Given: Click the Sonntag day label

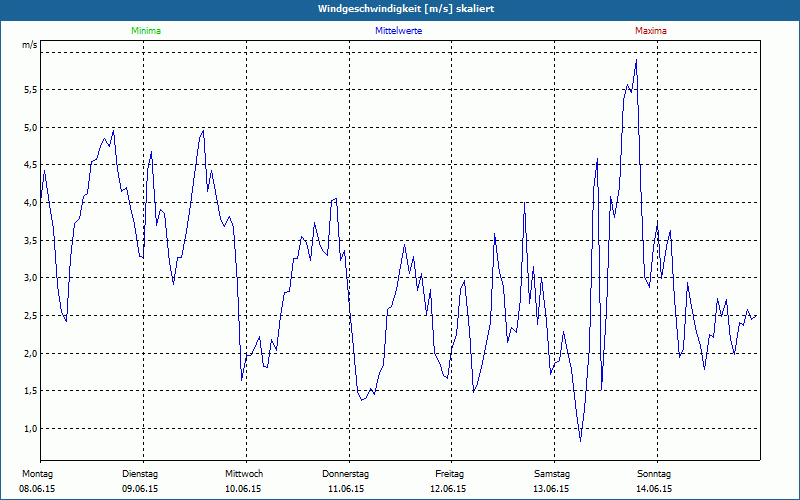Looking at the screenshot, I should coord(654,474).
